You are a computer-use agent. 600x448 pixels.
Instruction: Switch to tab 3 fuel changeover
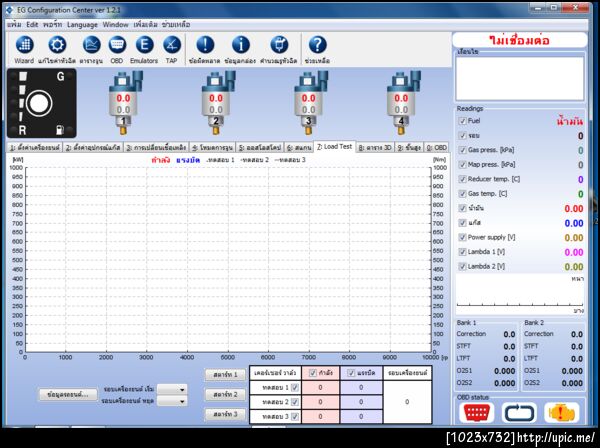(x=156, y=147)
